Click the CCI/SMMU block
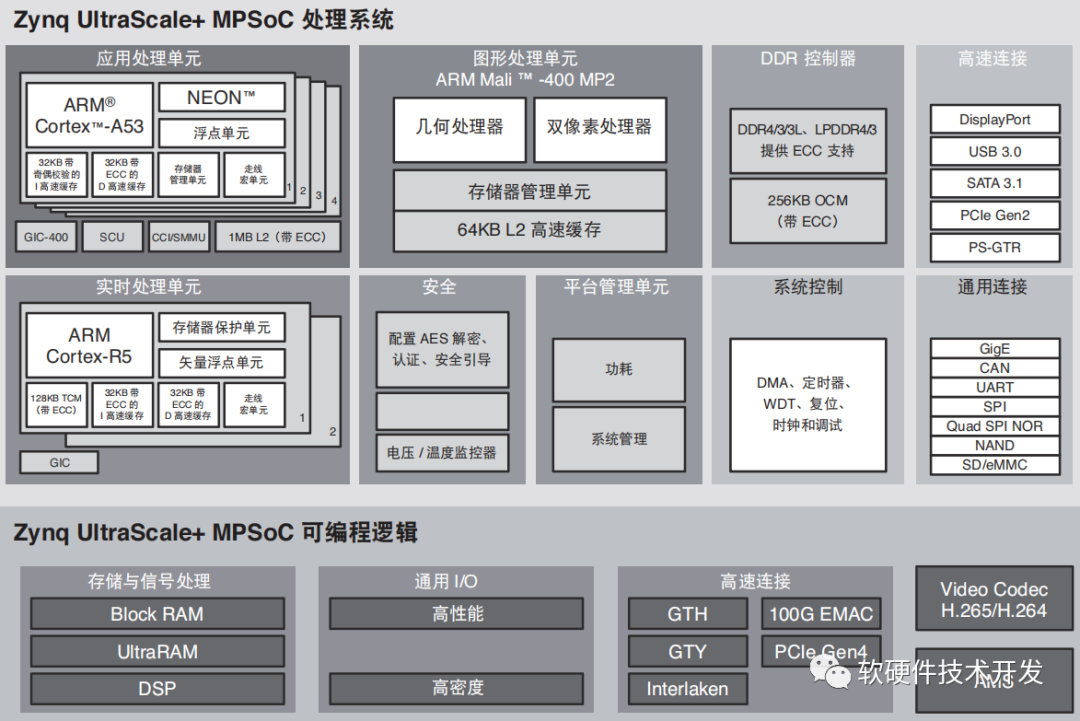Viewport: 1080px width, 721px height. (179, 237)
